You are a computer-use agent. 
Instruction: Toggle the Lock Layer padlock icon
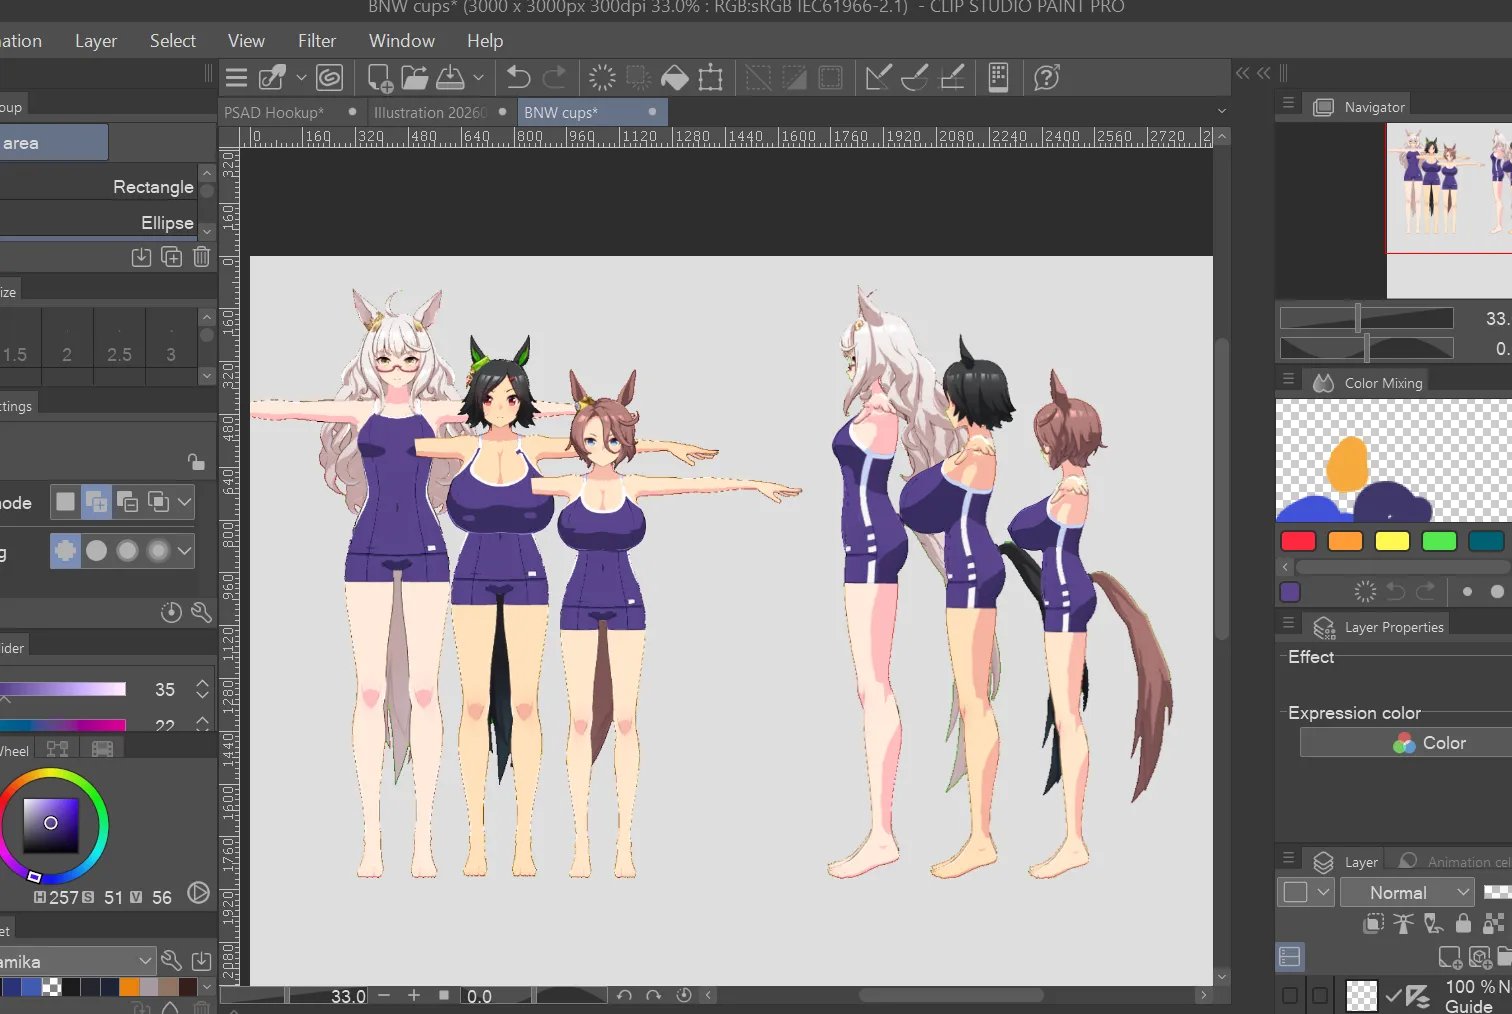[x=1463, y=923]
